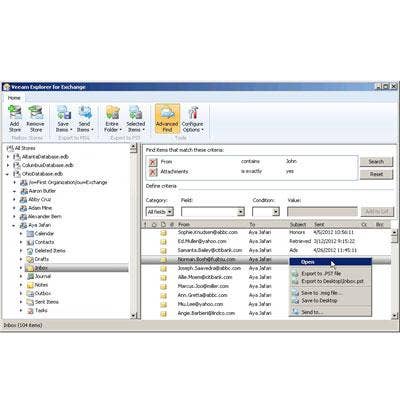The height and width of the screenshot is (400, 400).
Task: Remove the From criteria with red X
Action: click(153, 162)
